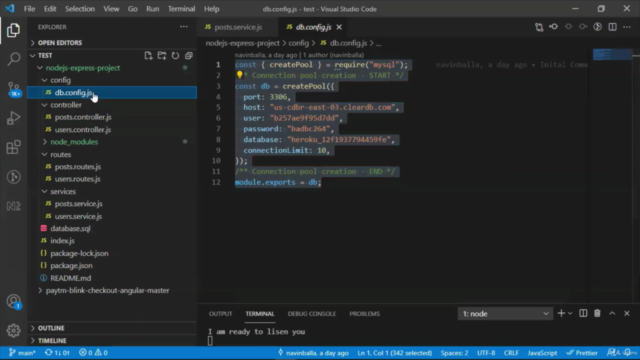Open editor more actions ellipsis

[627, 27]
